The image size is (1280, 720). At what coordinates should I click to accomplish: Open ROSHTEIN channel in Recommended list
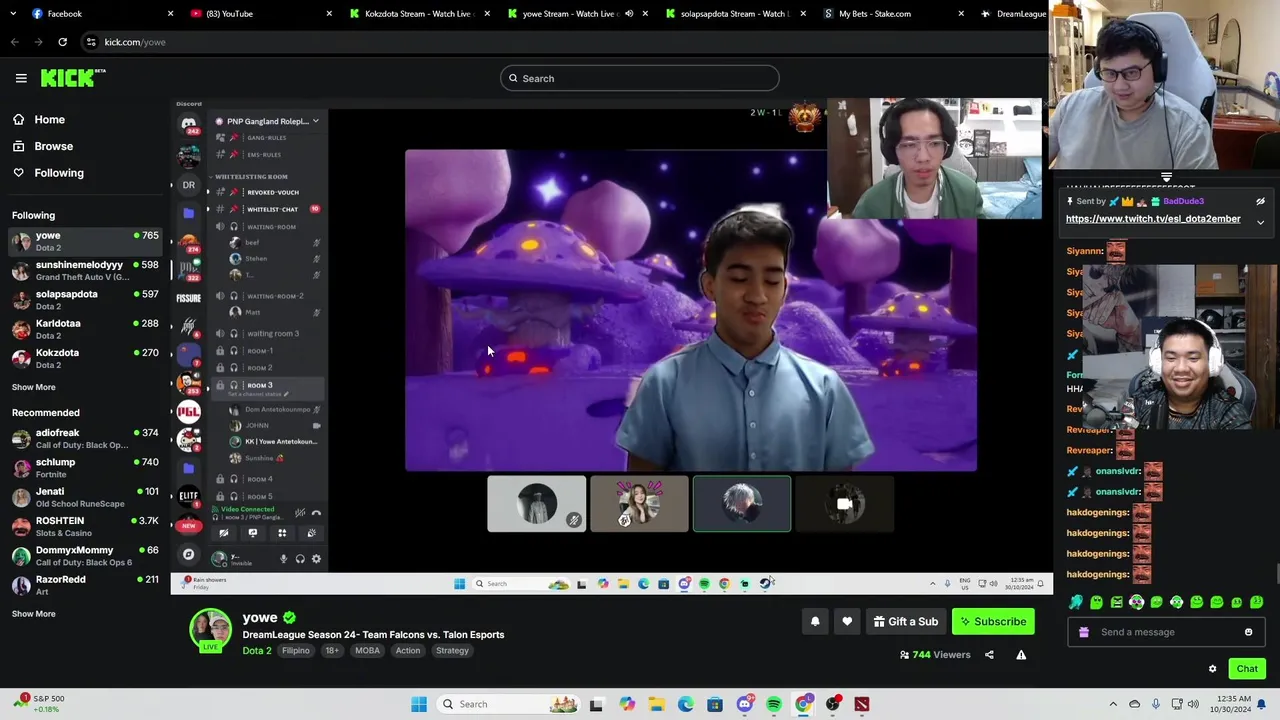tap(85, 526)
